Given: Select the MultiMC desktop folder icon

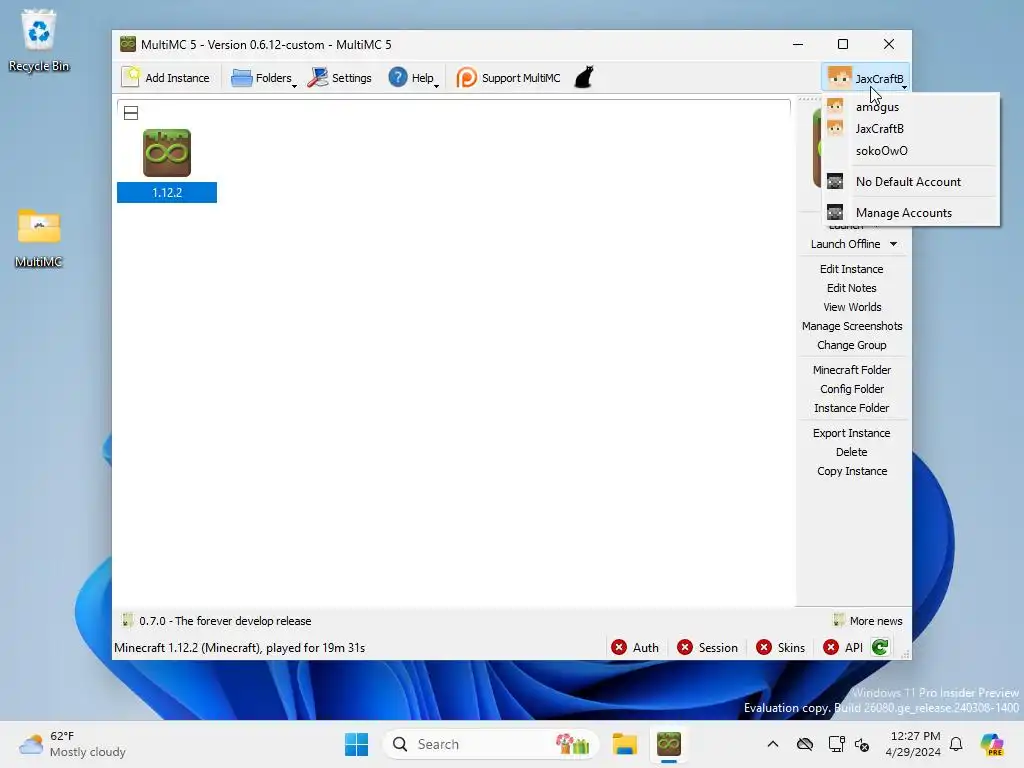Looking at the screenshot, I should click(39, 238).
